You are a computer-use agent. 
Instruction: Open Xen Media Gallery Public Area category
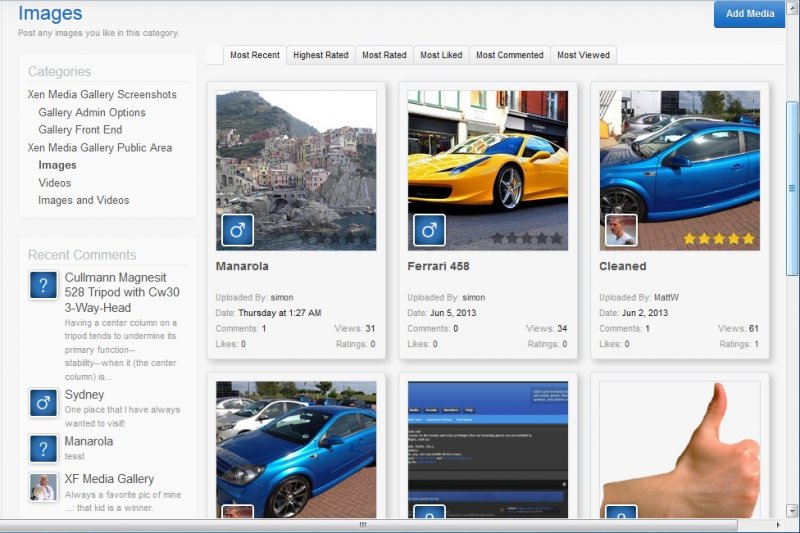[x=100, y=147]
